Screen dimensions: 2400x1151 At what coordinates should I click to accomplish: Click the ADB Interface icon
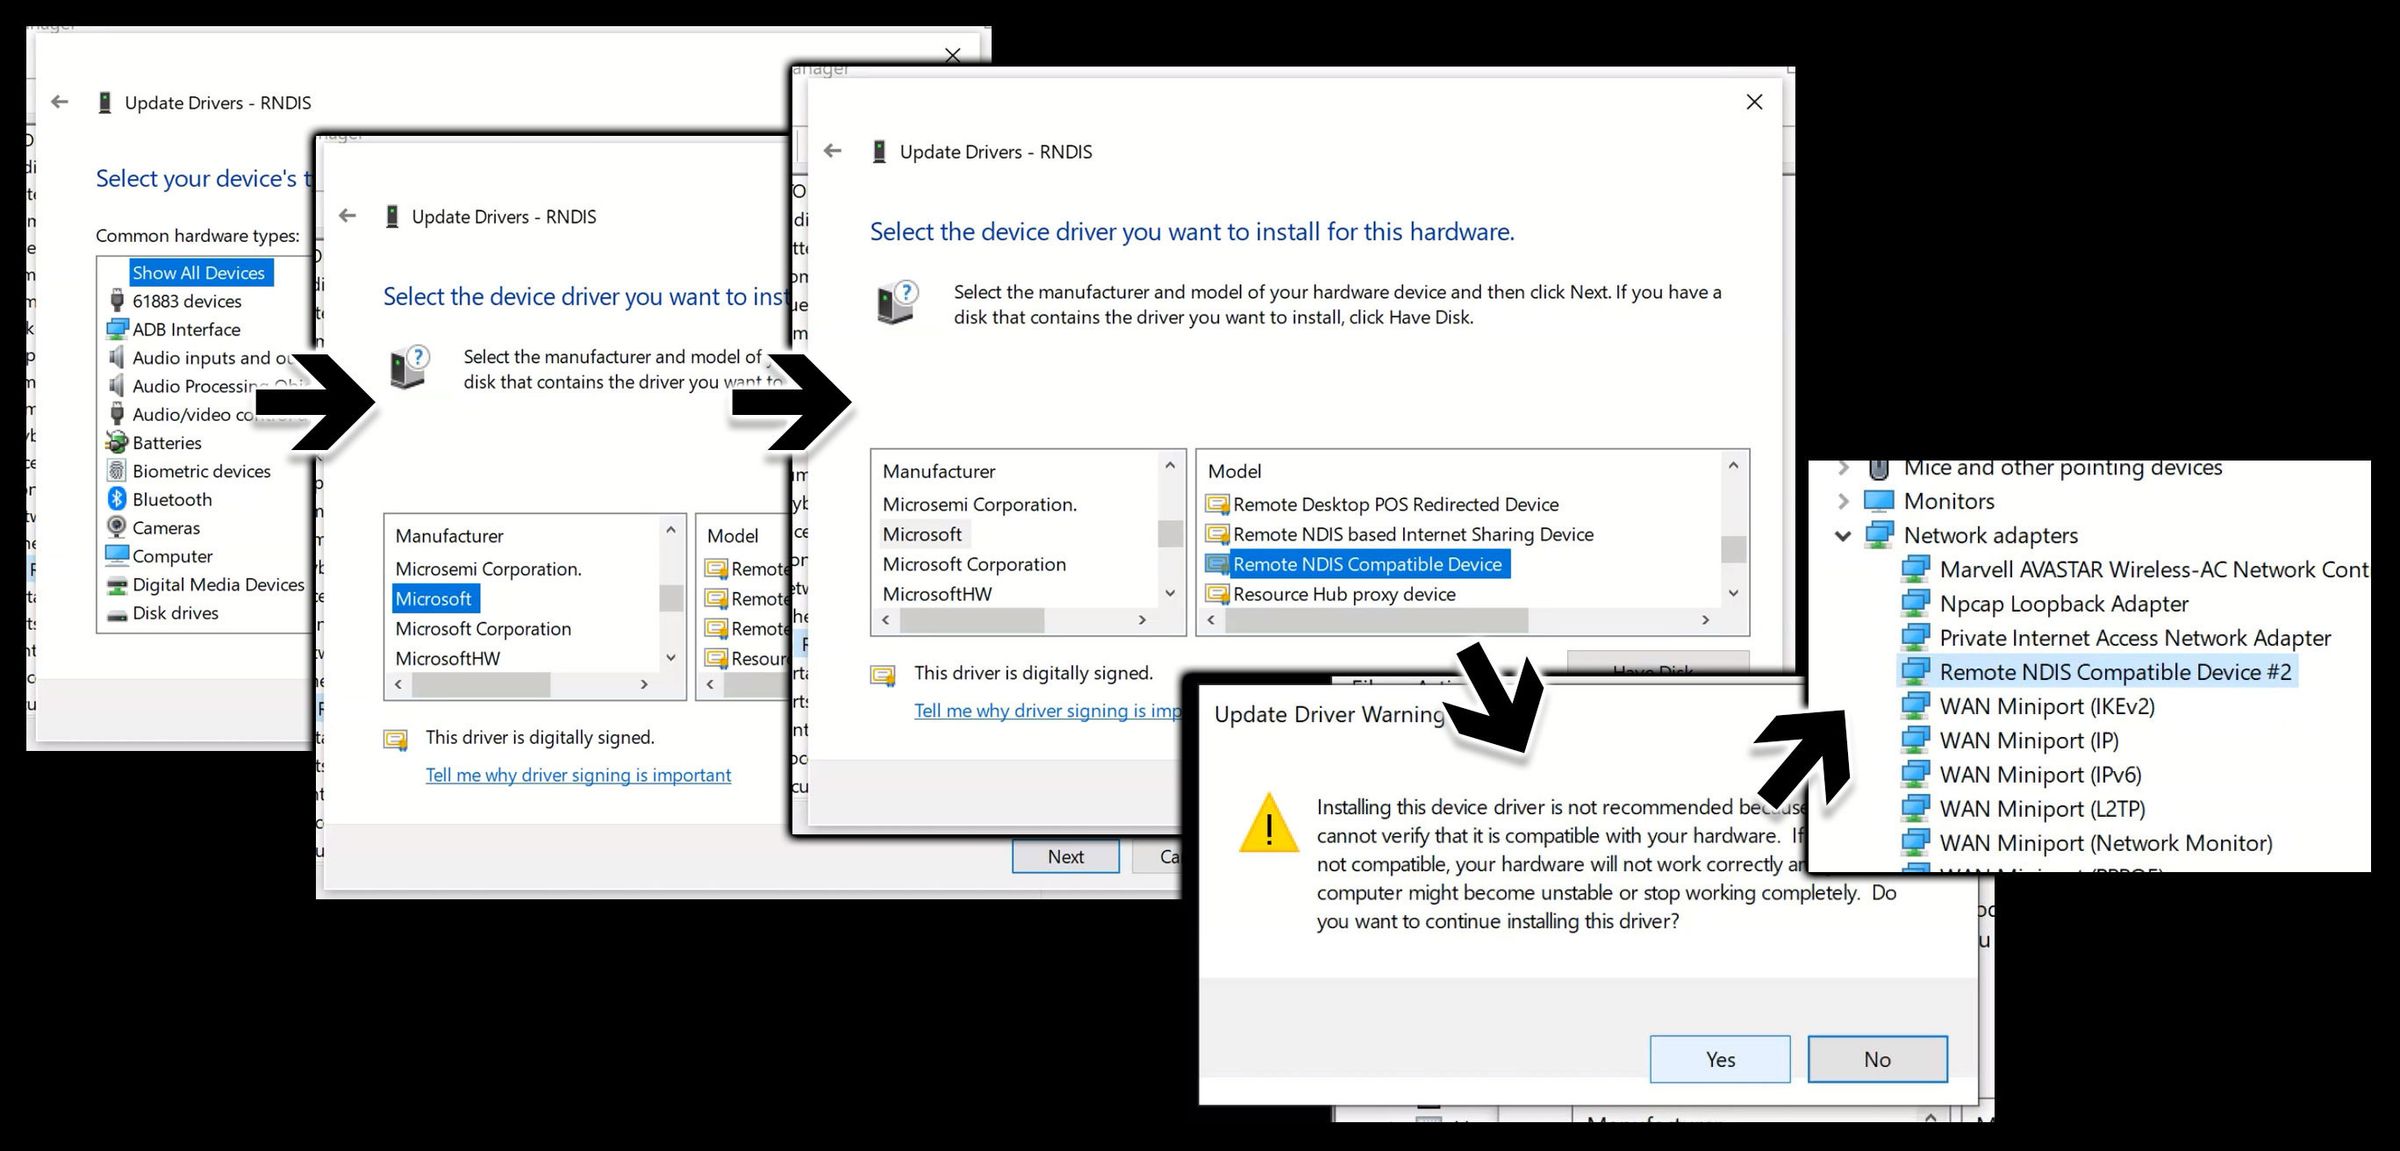tap(117, 329)
